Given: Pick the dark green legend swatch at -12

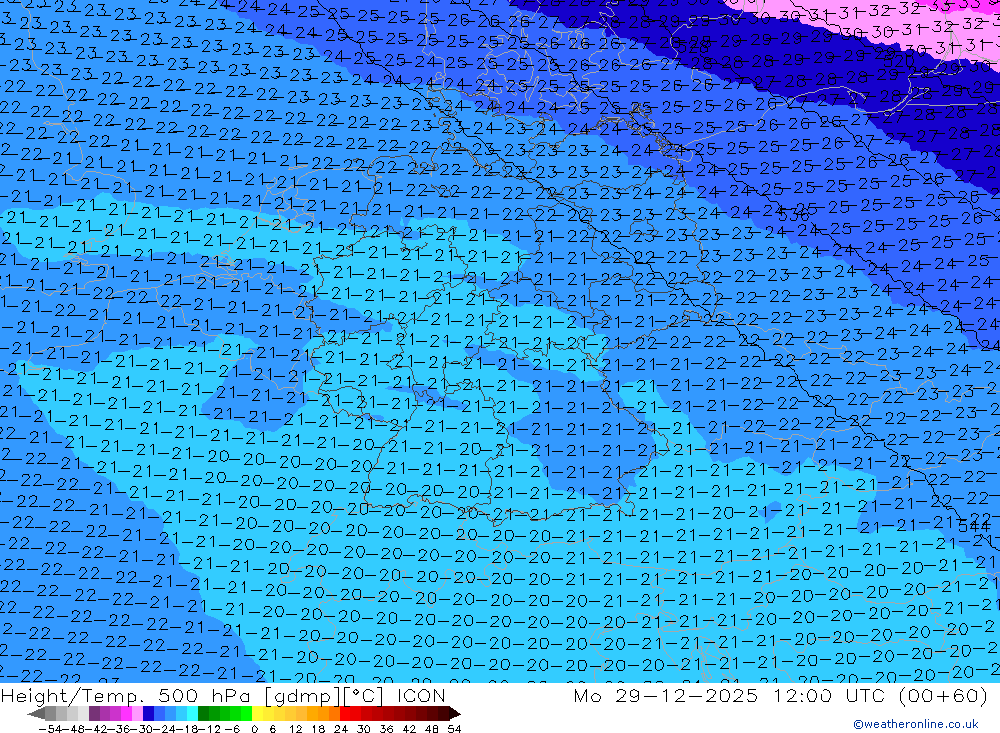Looking at the screenshot, I should [x=203, y=713].
